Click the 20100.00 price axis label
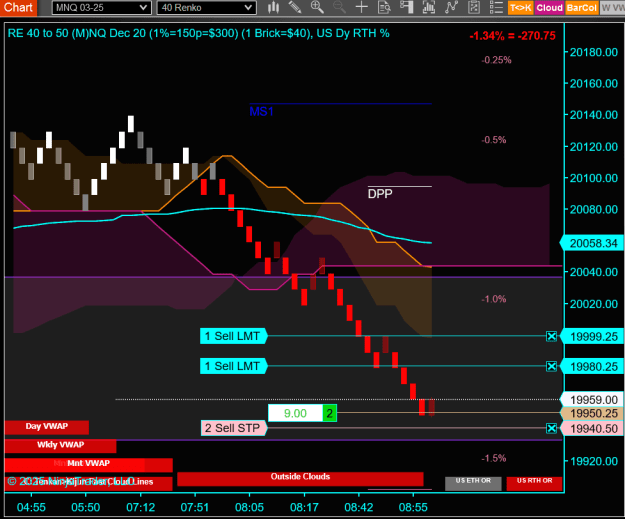625x519 pixels. click(594, 178)
